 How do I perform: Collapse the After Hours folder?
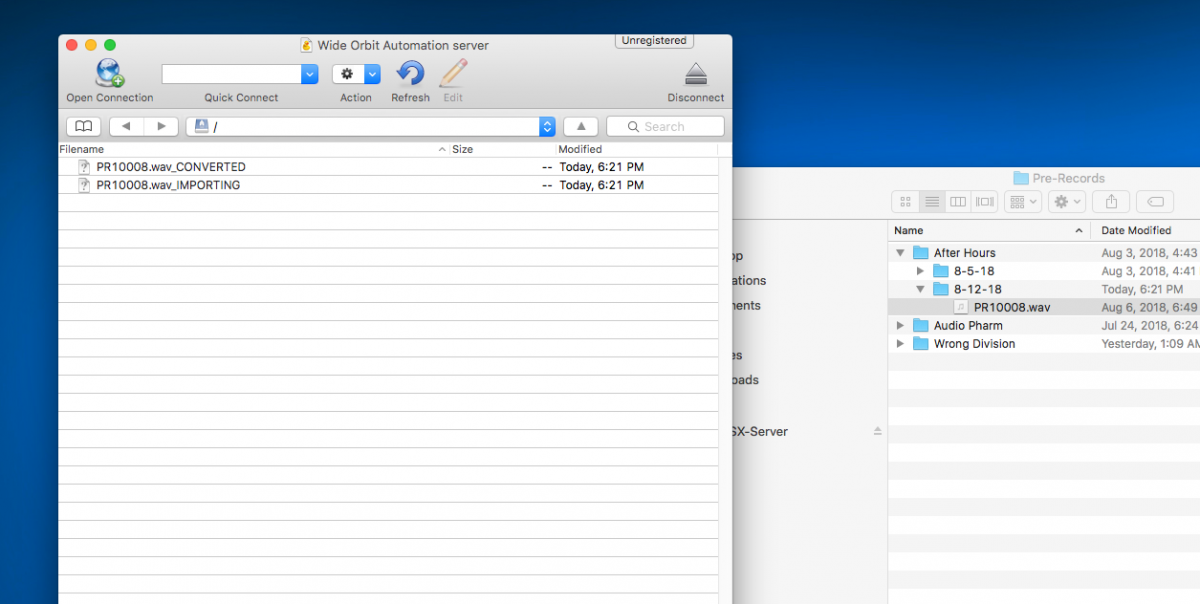(x=900, y=253)
